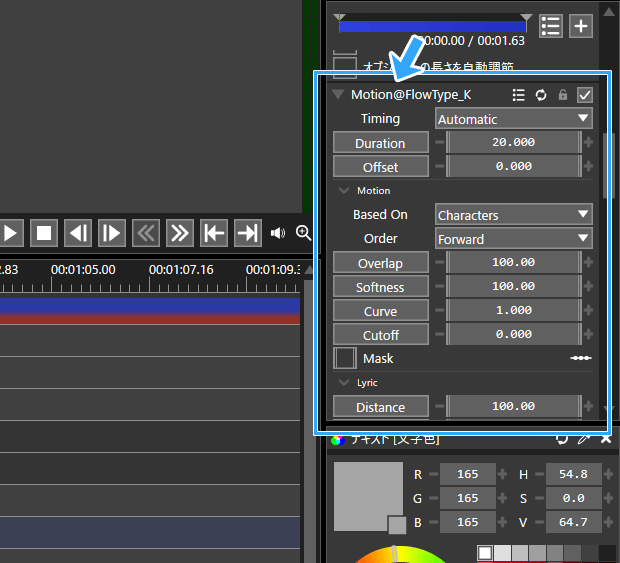The height and width of the screenshot is (563, 620).
Task: Click the Offset value field
Action: [514, 166]
